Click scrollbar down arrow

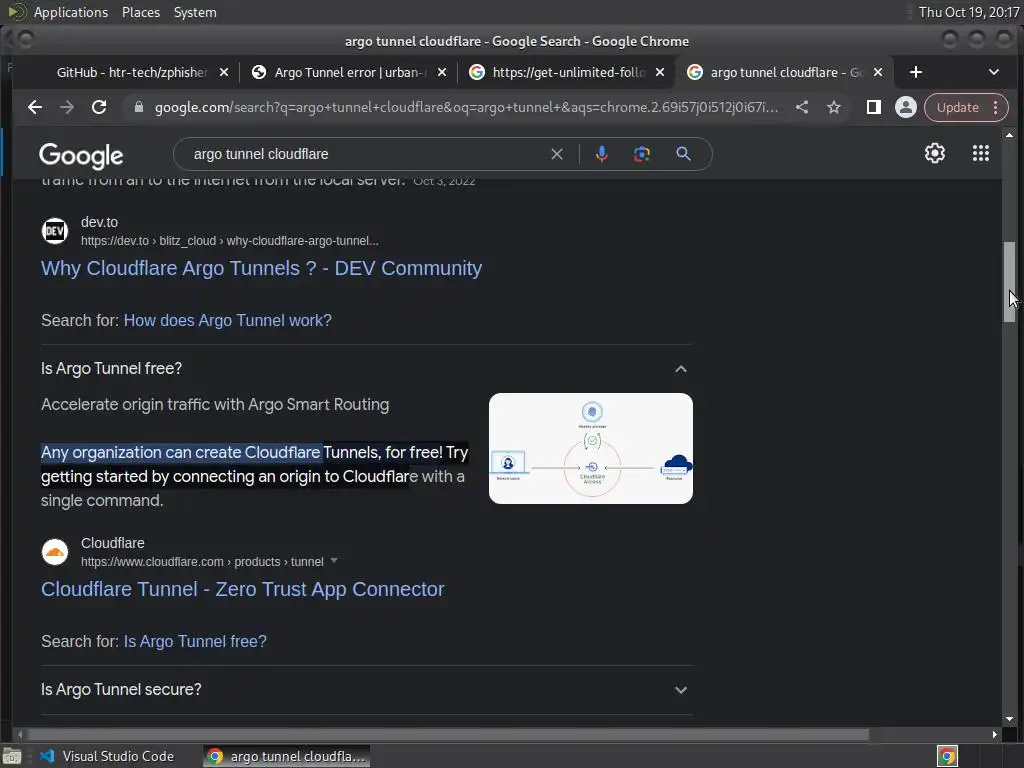click(1010, 718)
